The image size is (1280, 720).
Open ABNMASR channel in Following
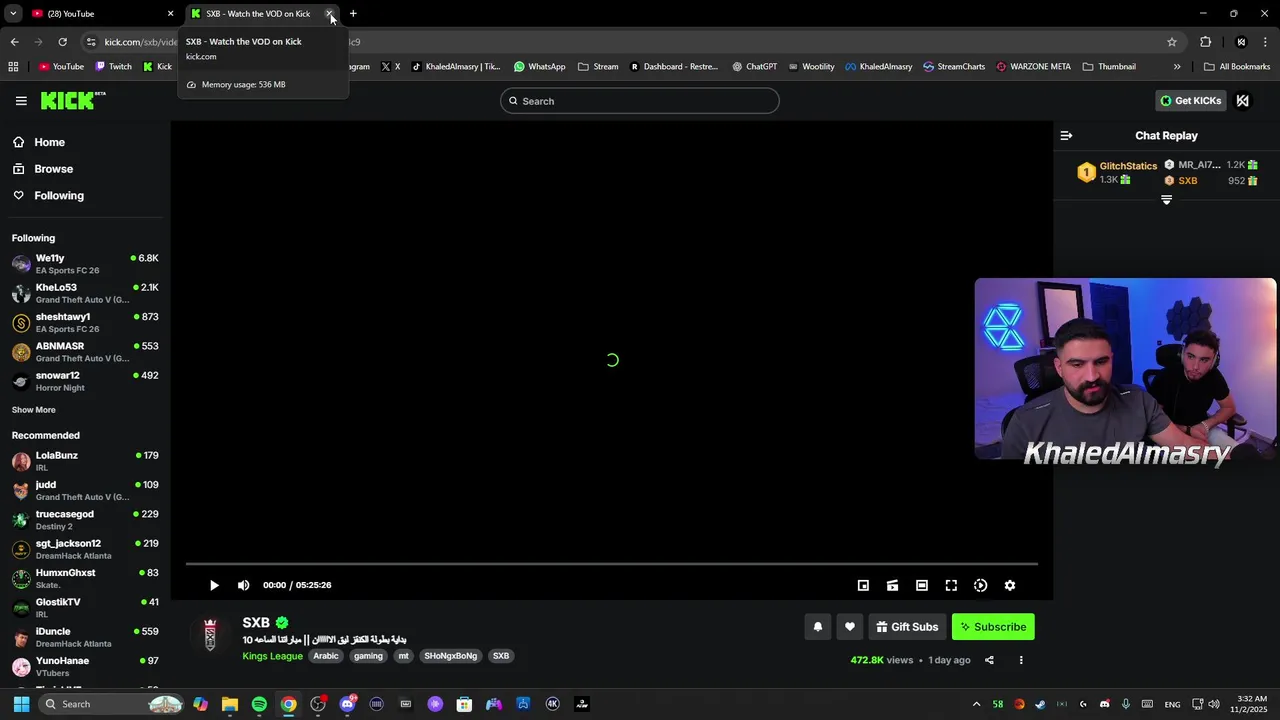(85, 352)
